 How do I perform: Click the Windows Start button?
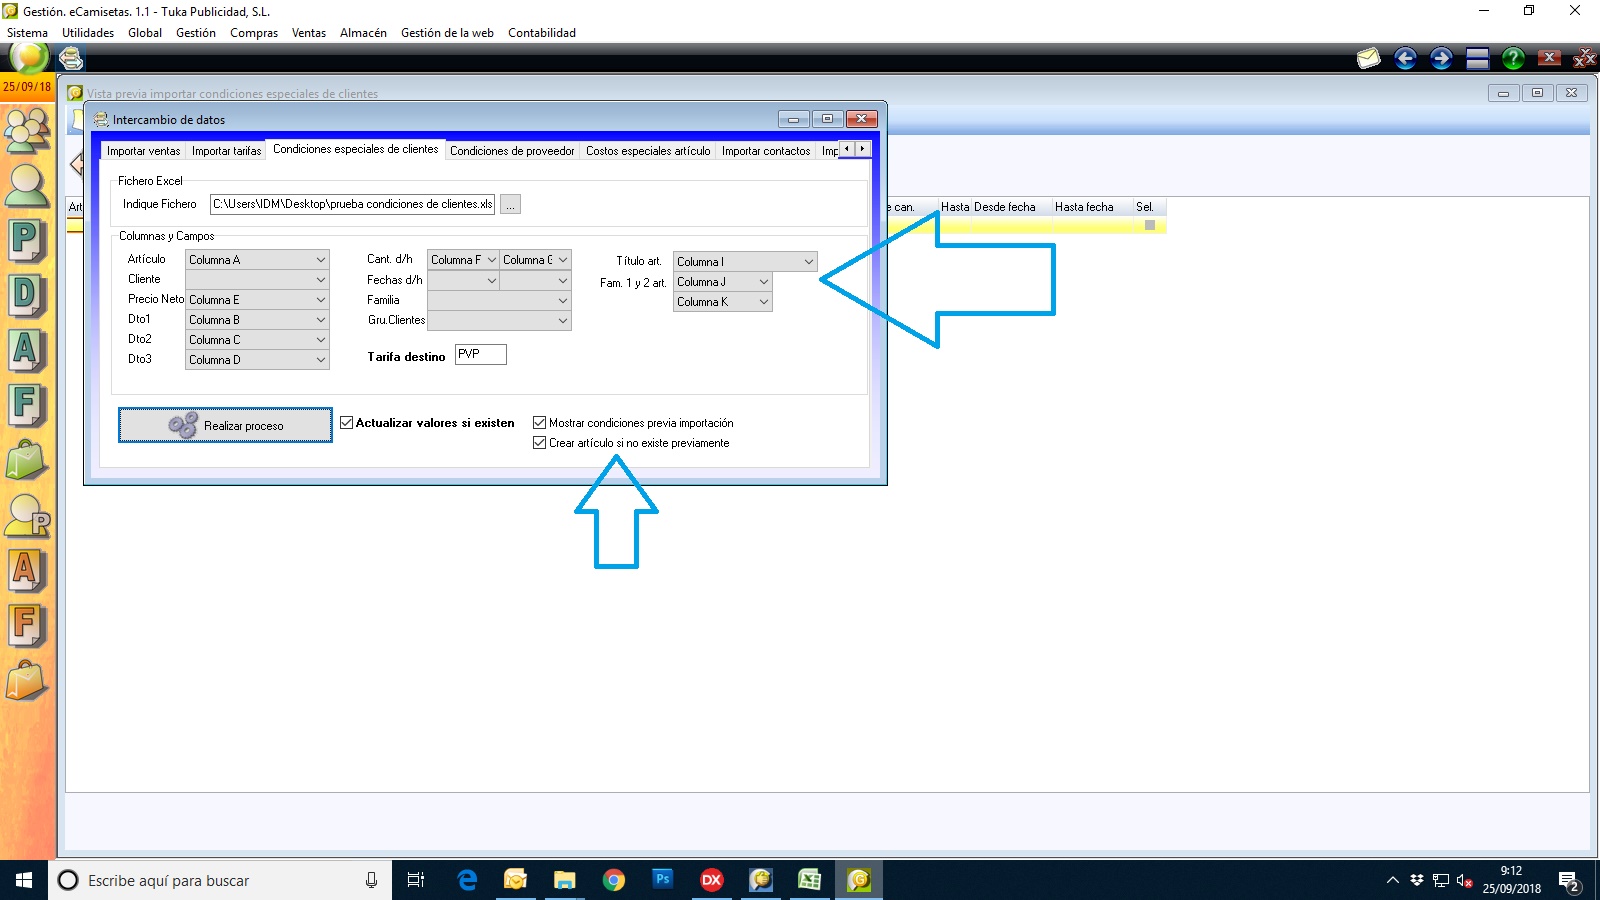(24, 880)
